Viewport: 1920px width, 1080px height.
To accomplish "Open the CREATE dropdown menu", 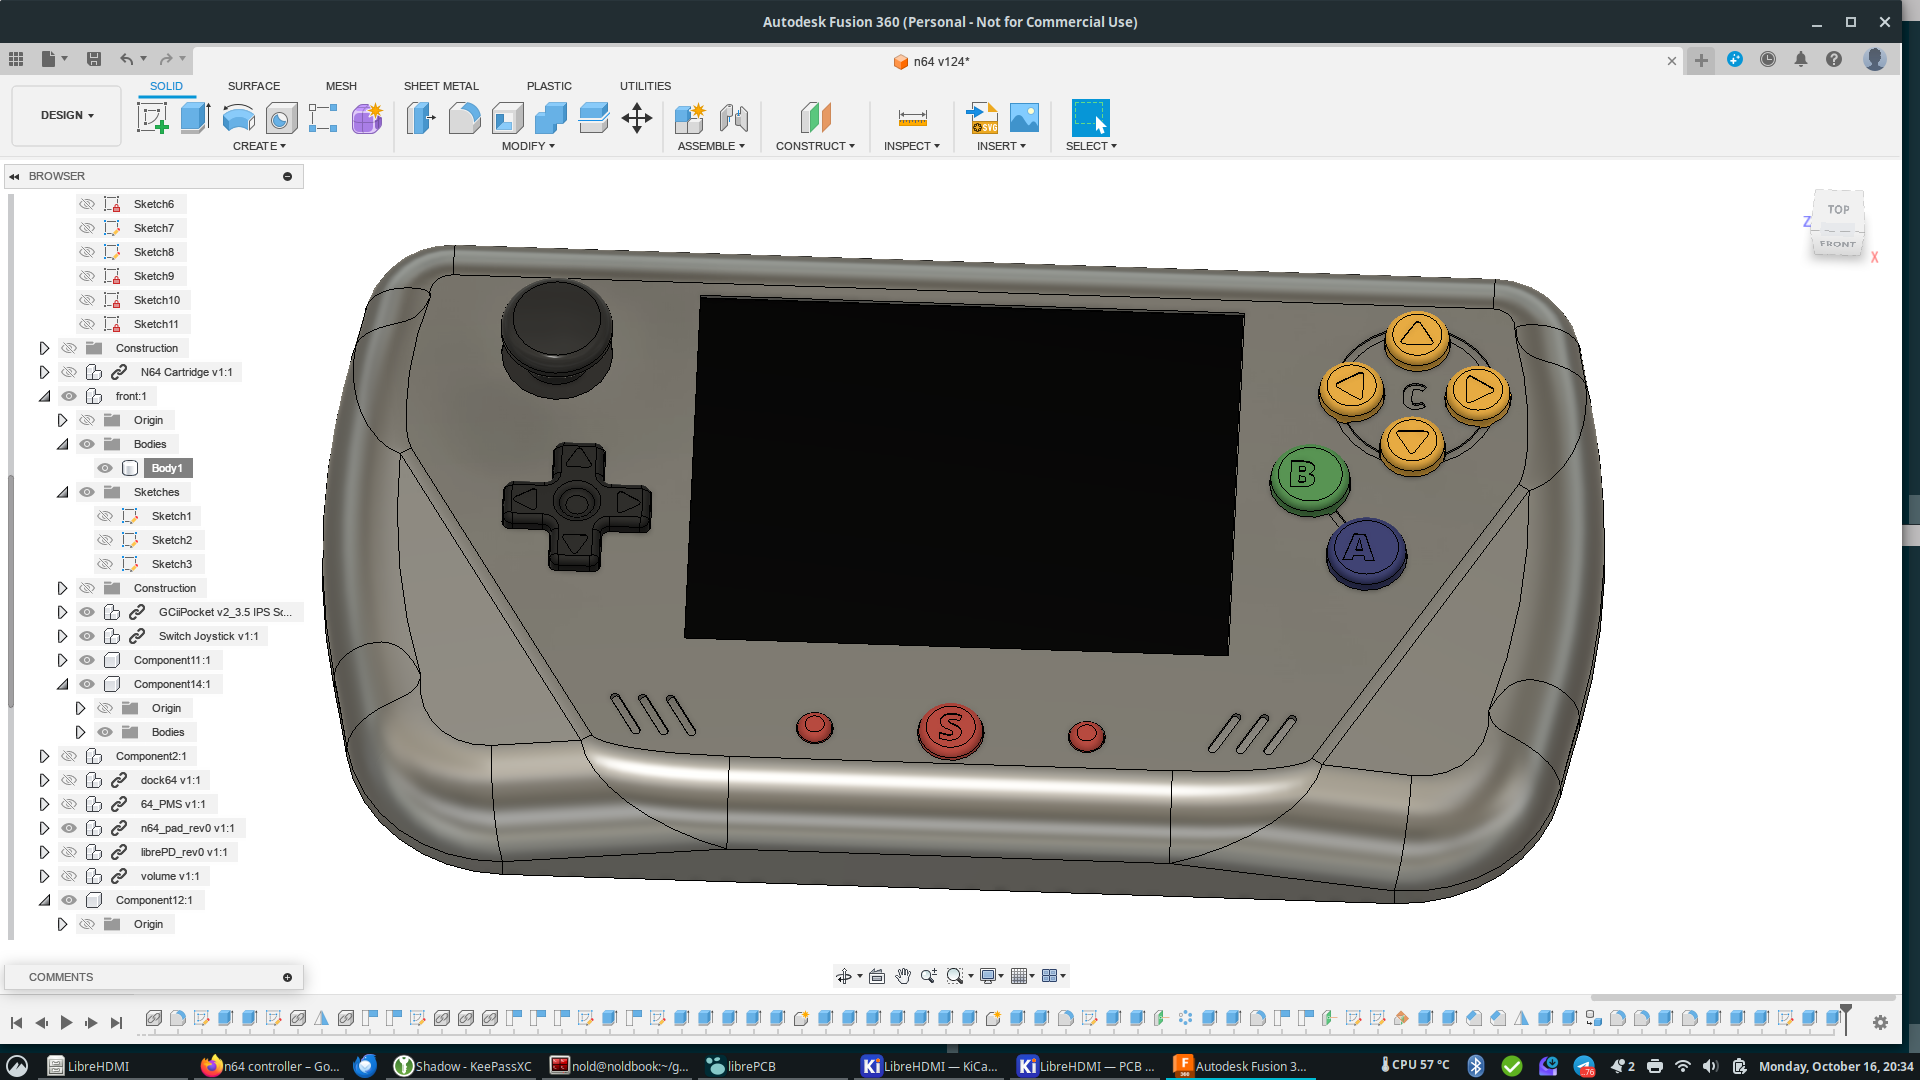I will click(x=259, y=146).
